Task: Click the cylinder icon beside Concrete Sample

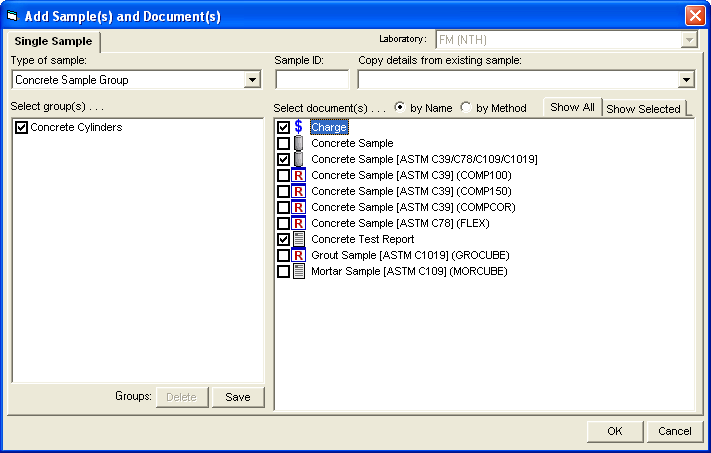Action: click(x=298, y=143)
